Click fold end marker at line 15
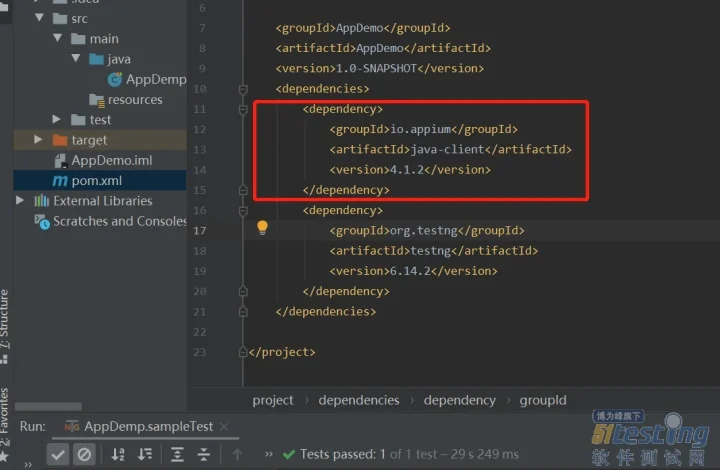The height and width of the screenshot is (470, 720). (x=243, y=190)
